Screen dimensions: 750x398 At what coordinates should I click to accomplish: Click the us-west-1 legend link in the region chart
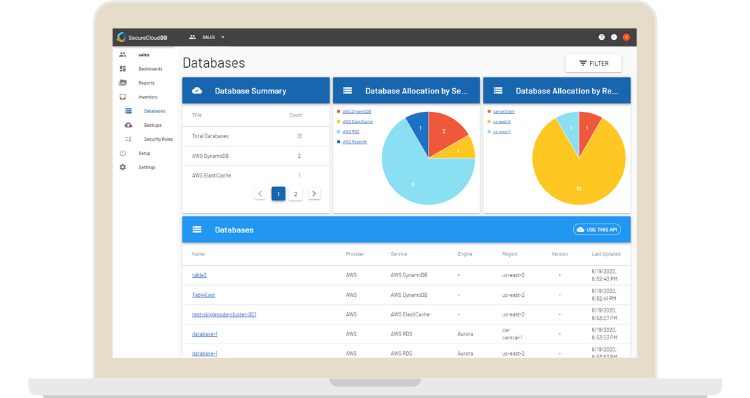tap(502, 132)
